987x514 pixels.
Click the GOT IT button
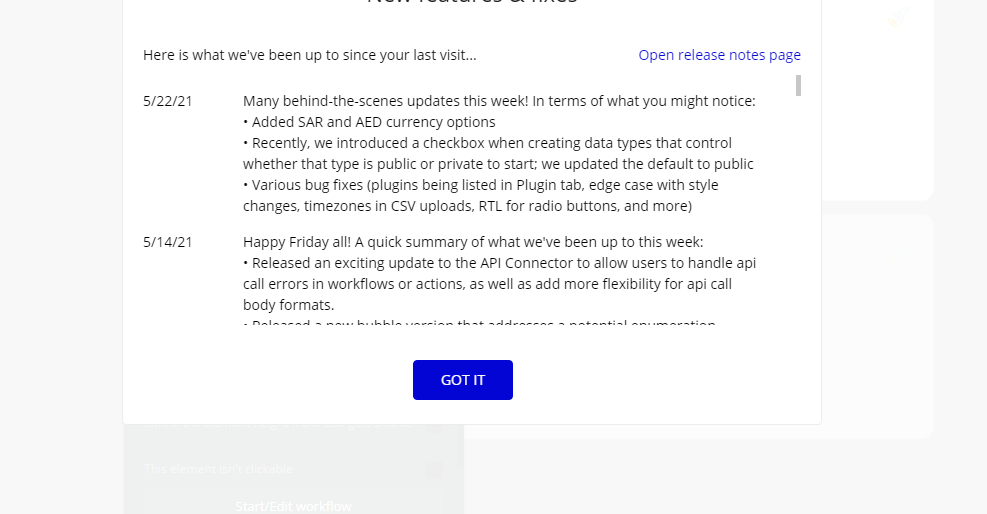pos(463,380)
